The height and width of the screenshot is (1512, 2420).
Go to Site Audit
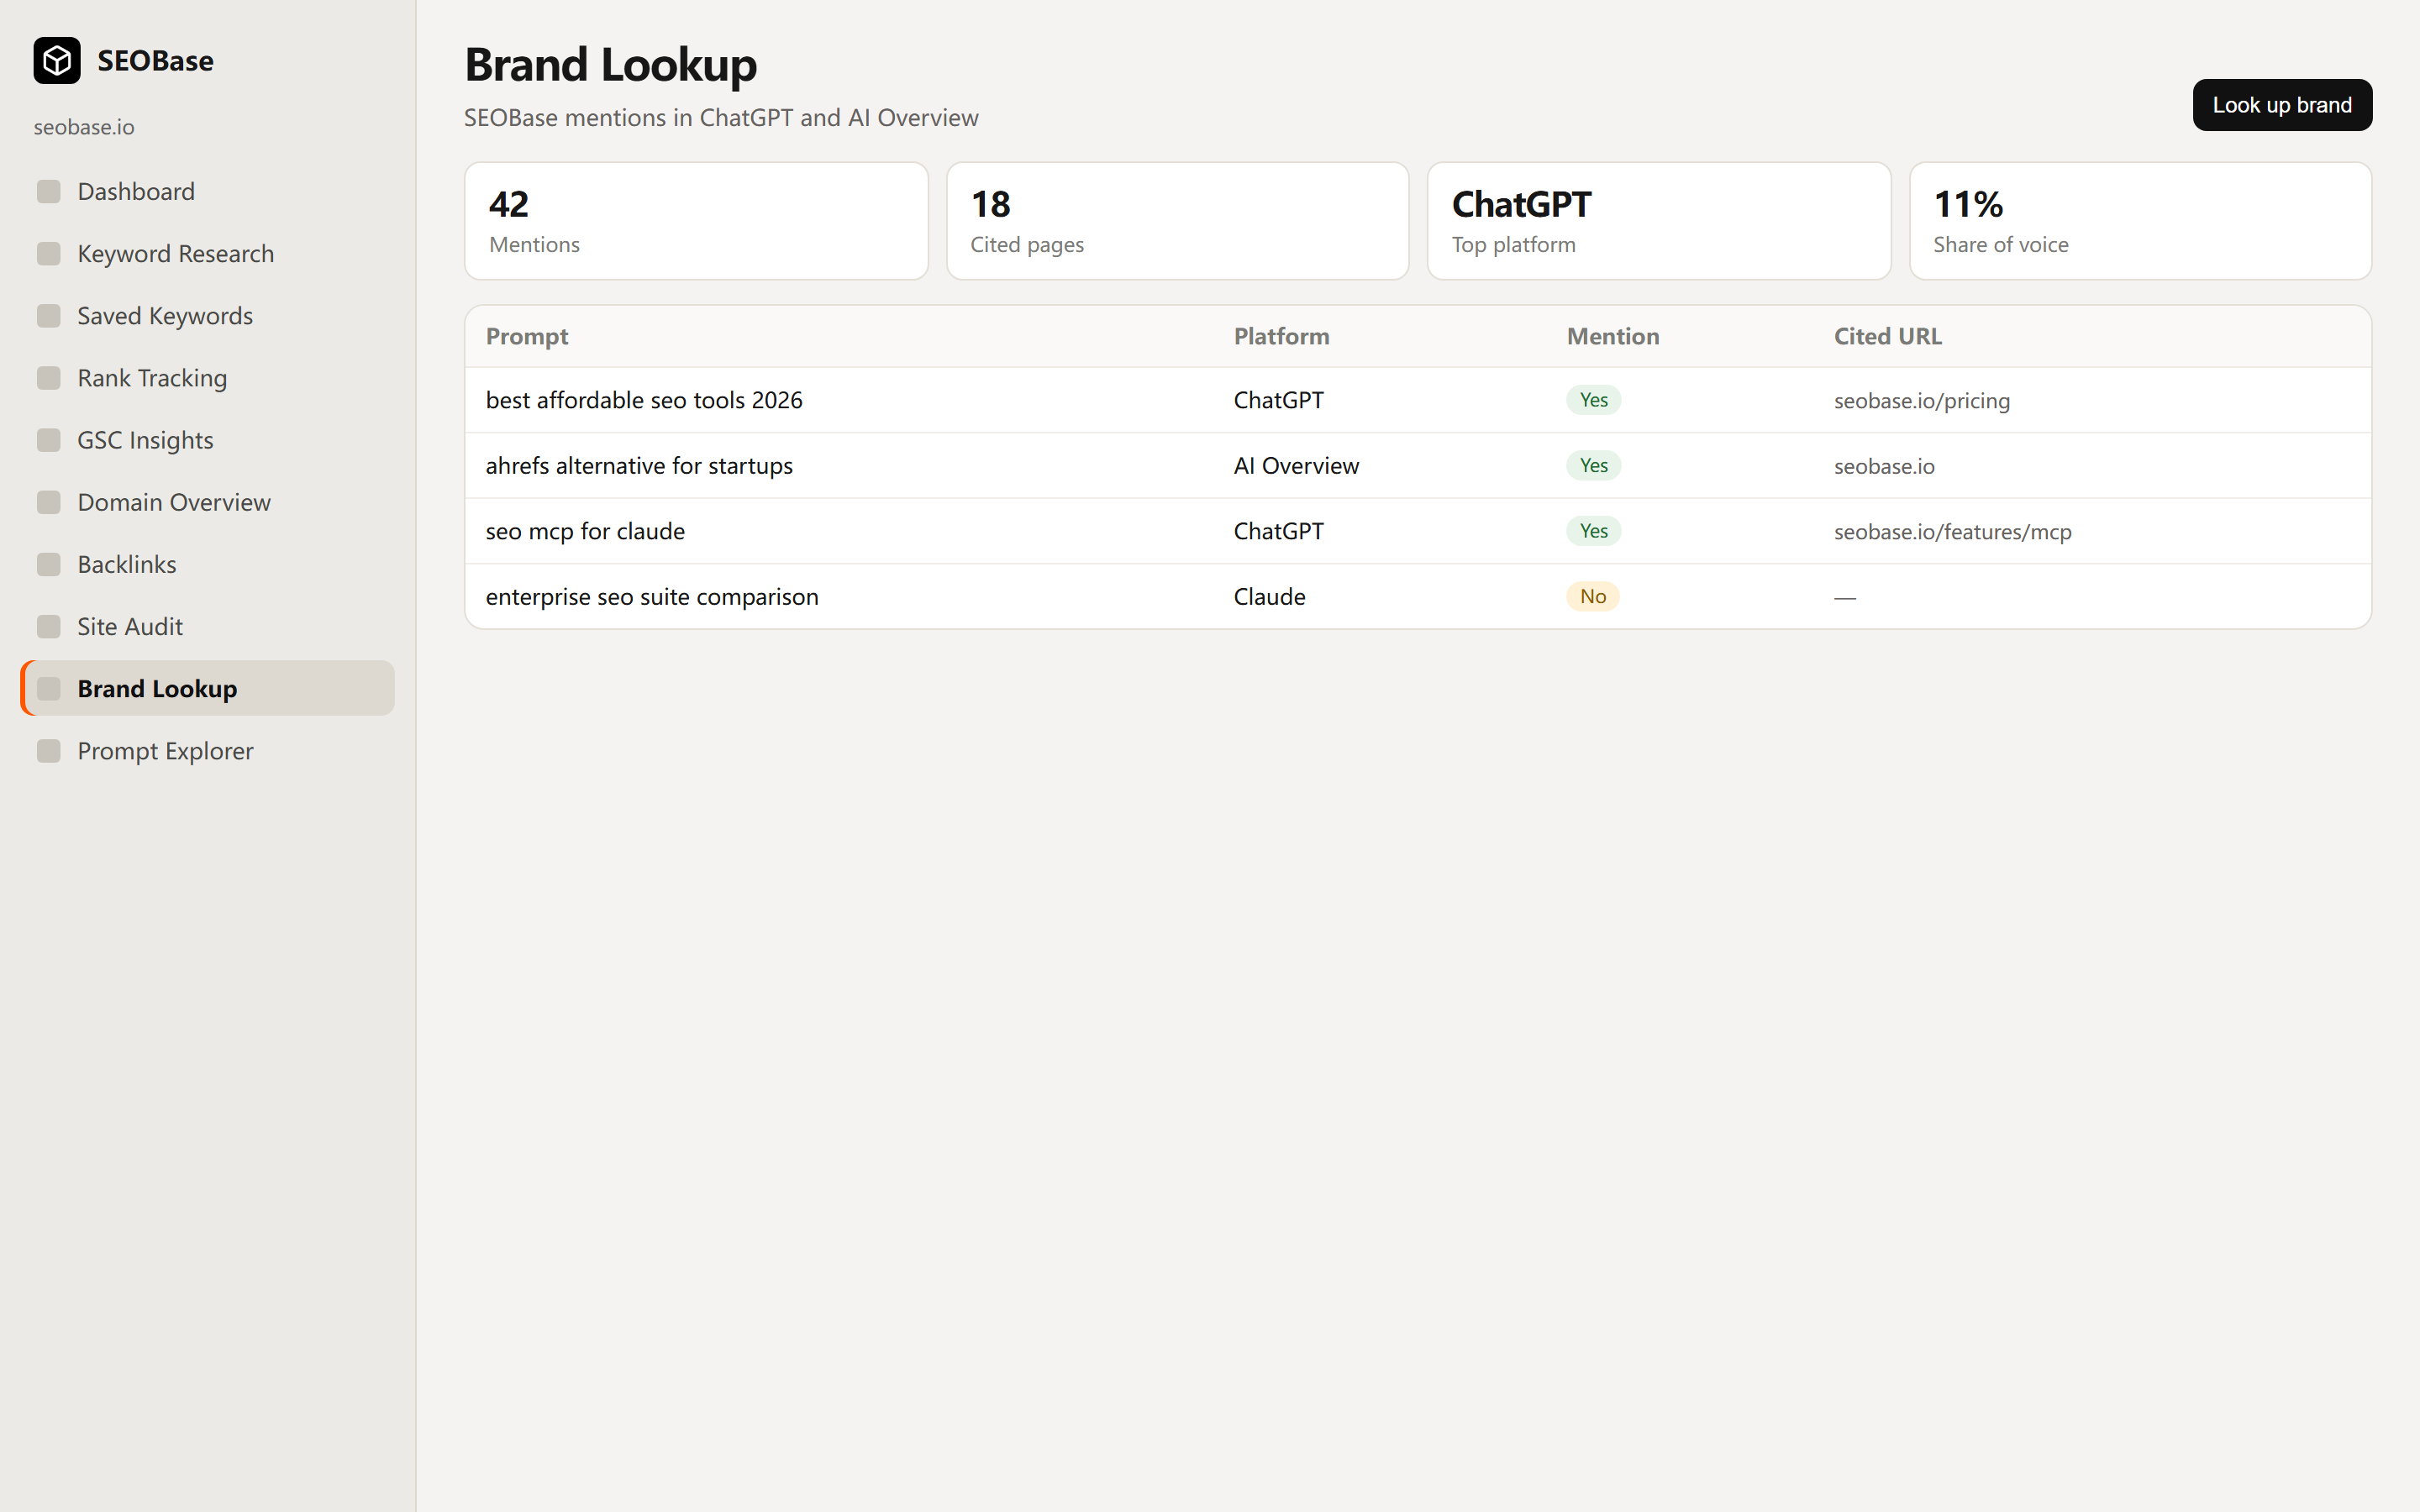coord(208,626)
